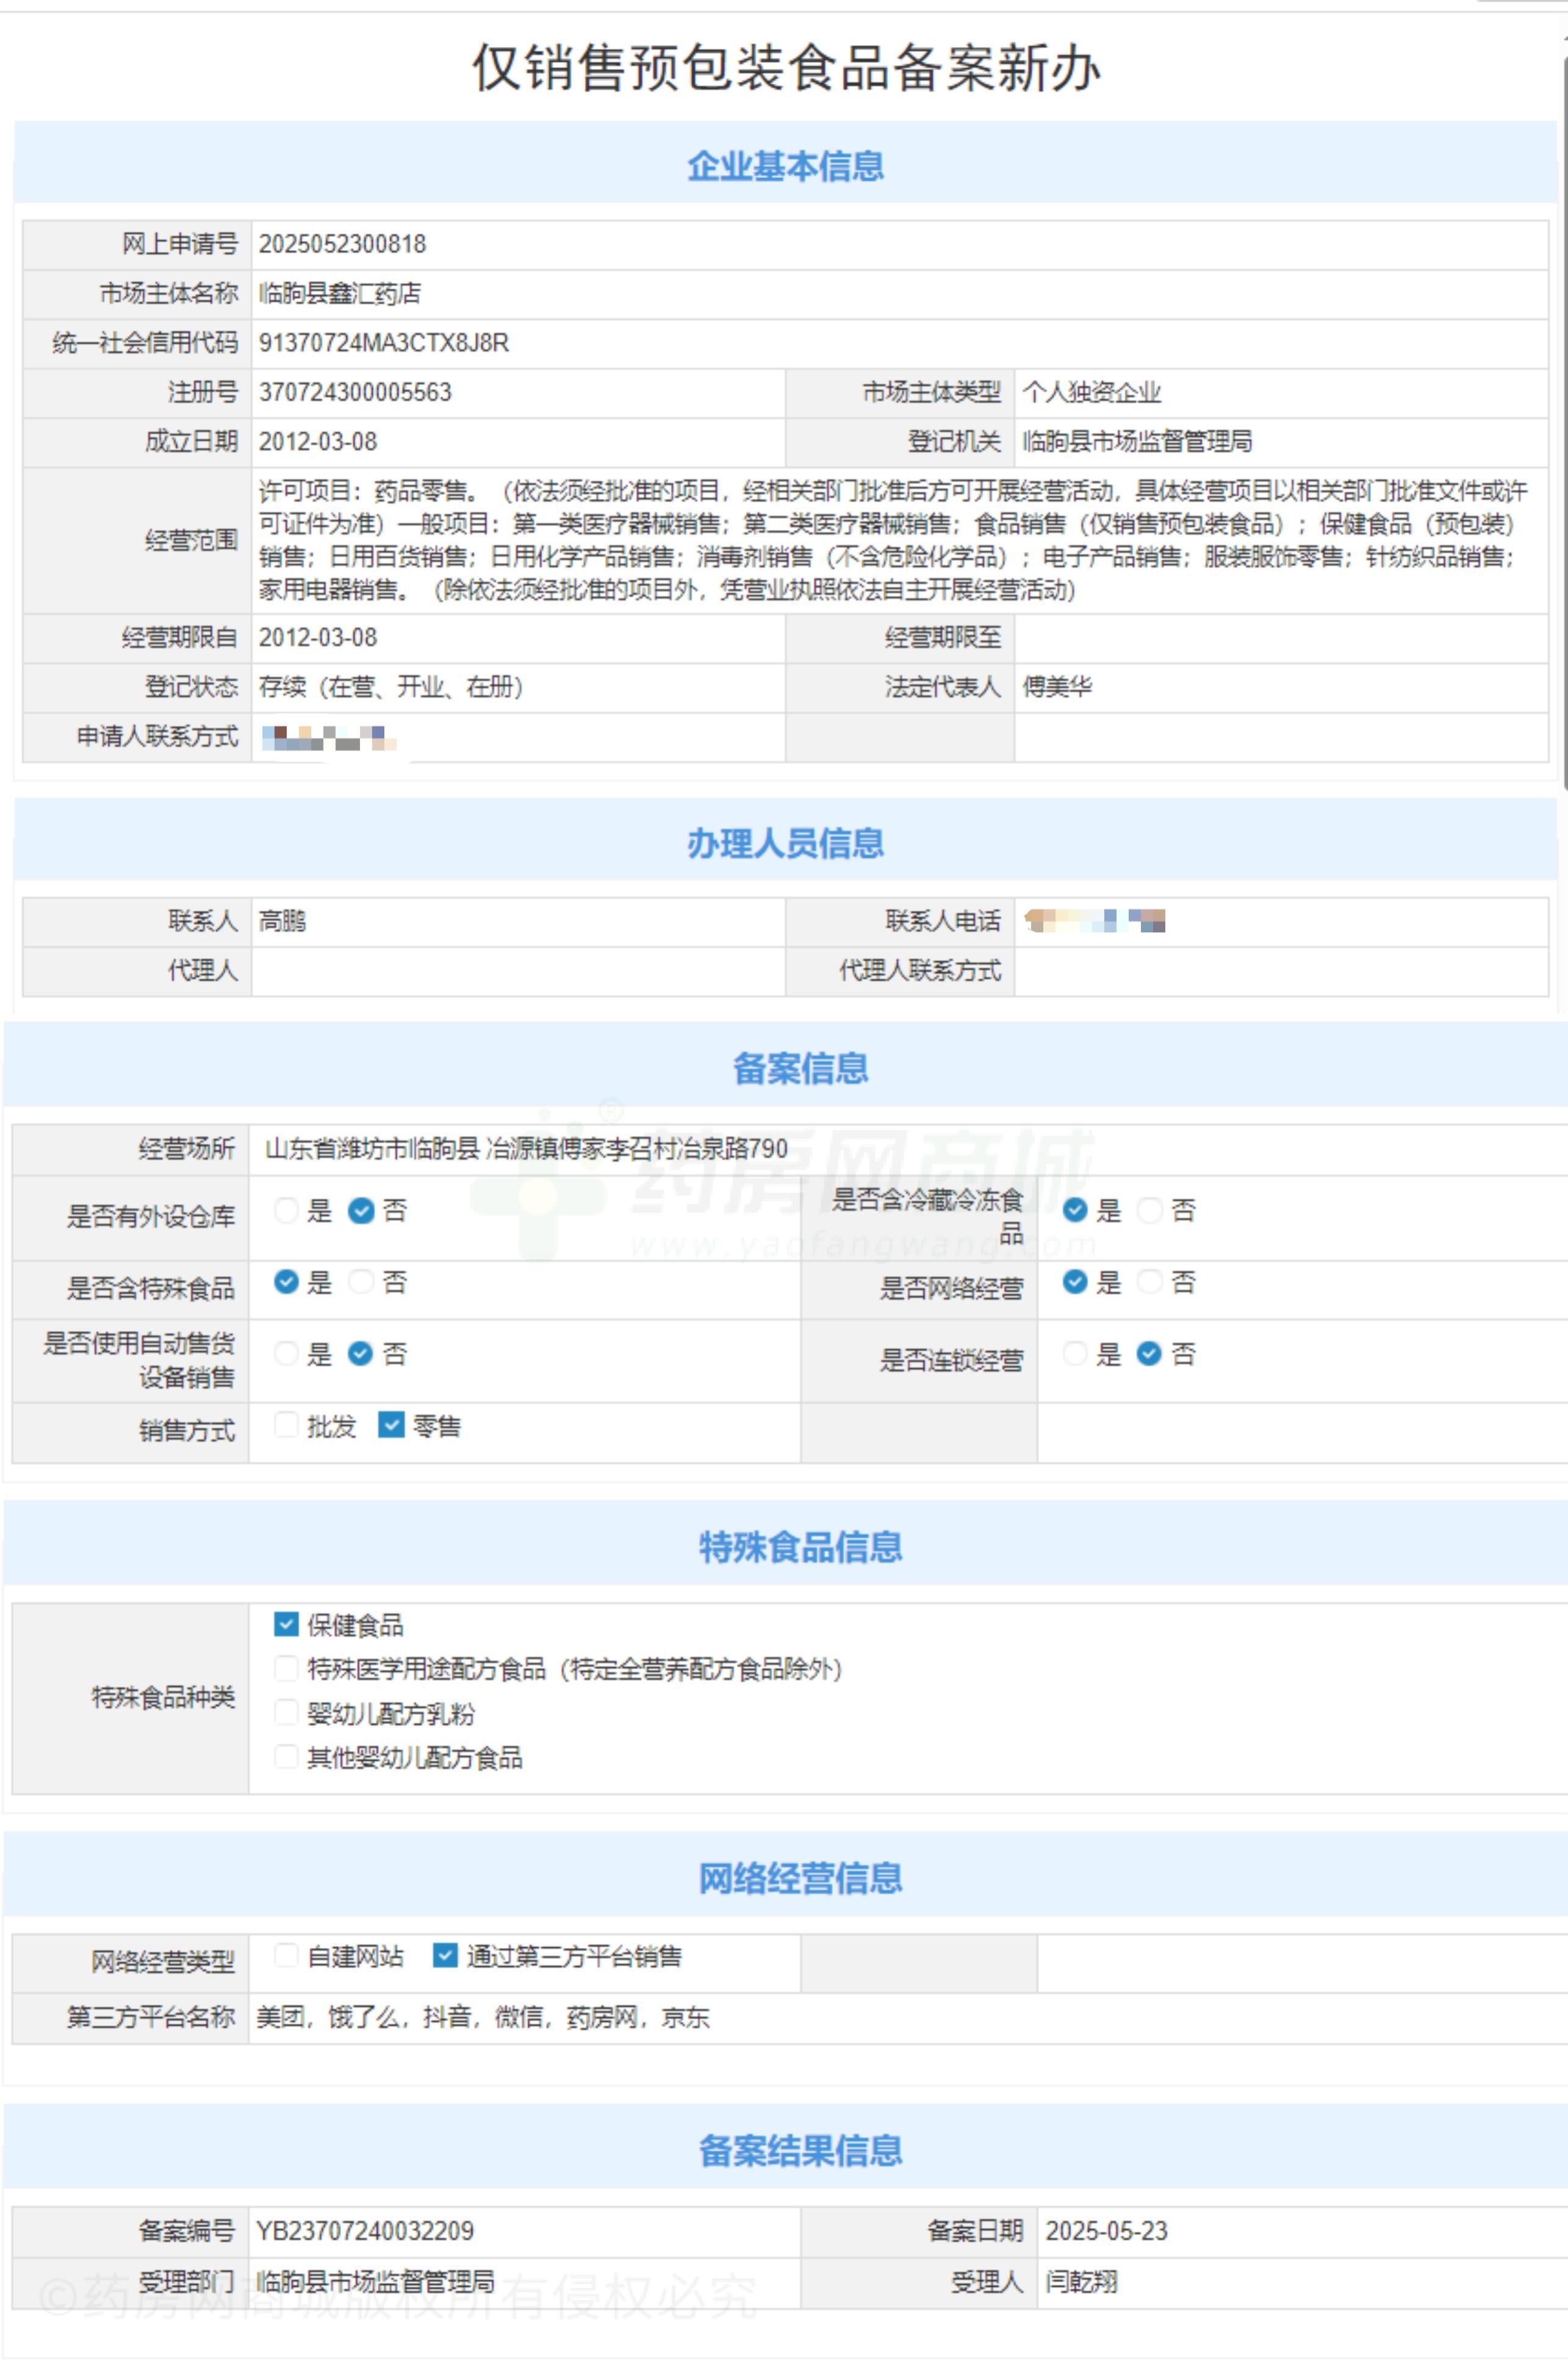Check the 婴幼儿配方乳粉 checkbox
The image size is (1568, 2361).
286,1713
